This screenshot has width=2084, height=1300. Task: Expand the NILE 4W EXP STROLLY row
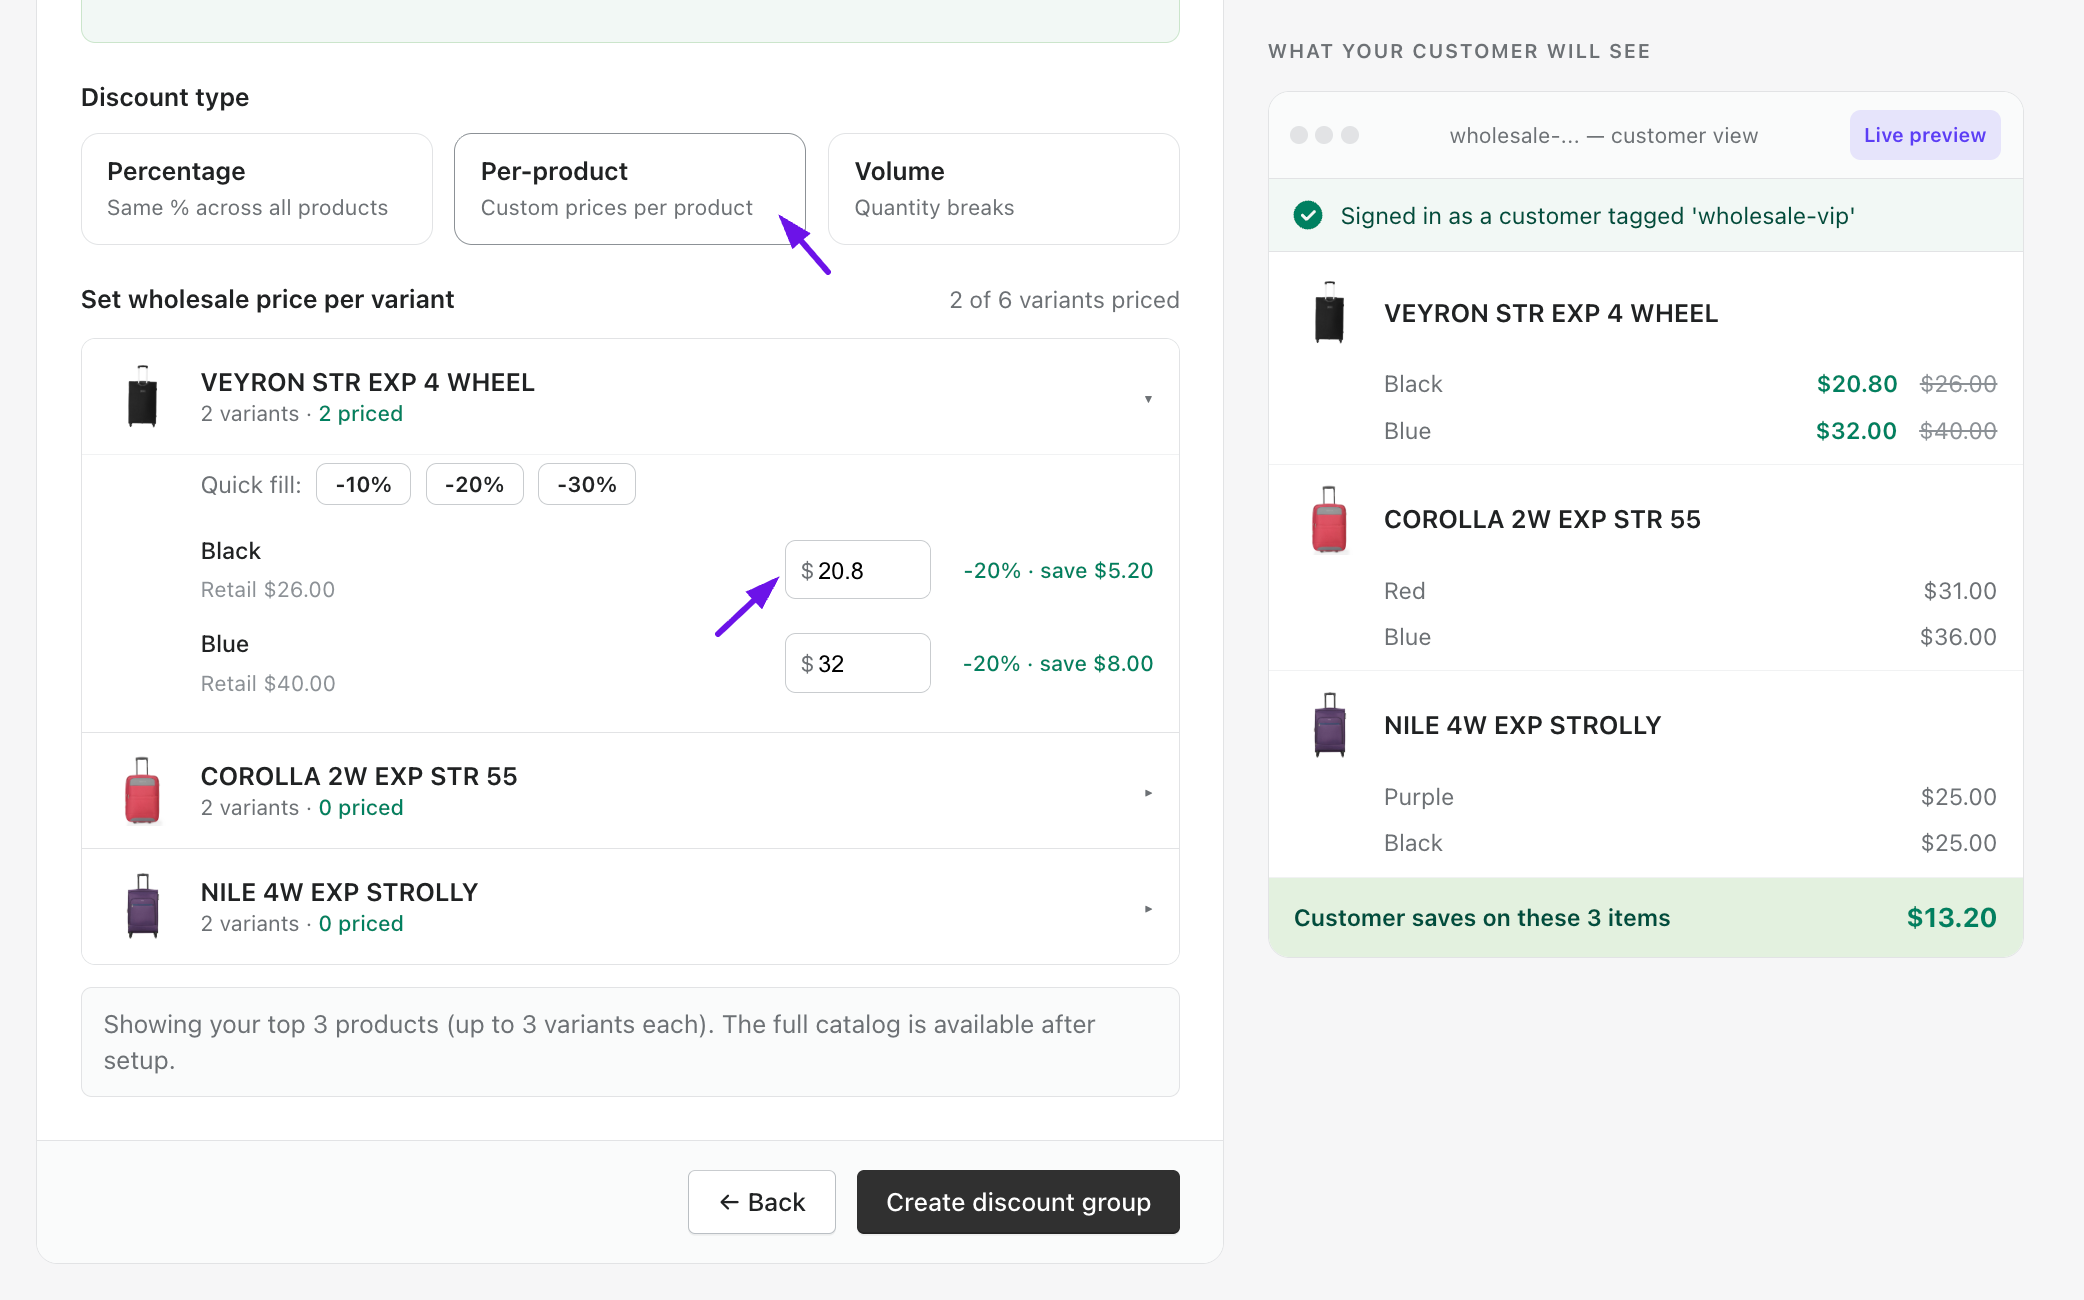630,907
